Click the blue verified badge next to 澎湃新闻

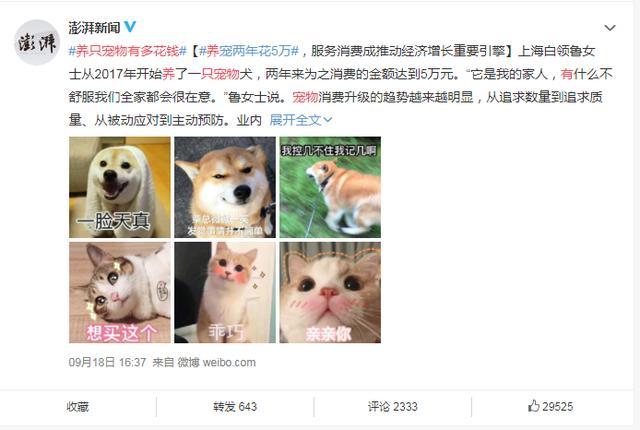coord(130,27)
